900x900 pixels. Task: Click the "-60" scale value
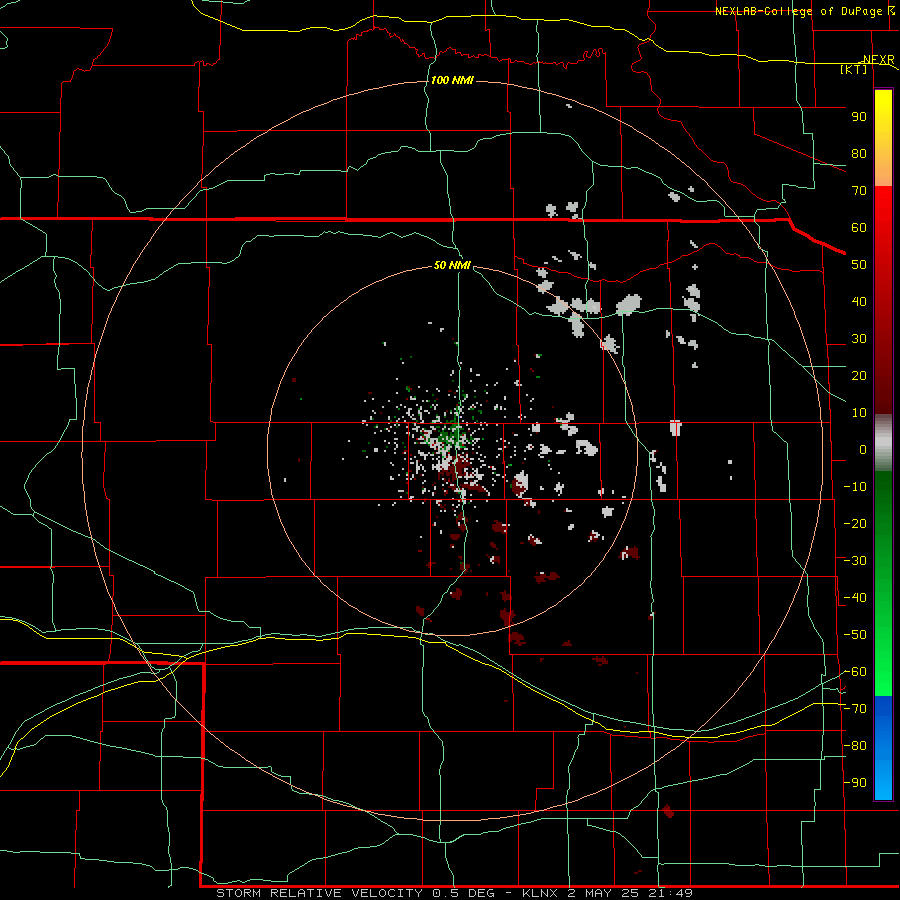855,672
